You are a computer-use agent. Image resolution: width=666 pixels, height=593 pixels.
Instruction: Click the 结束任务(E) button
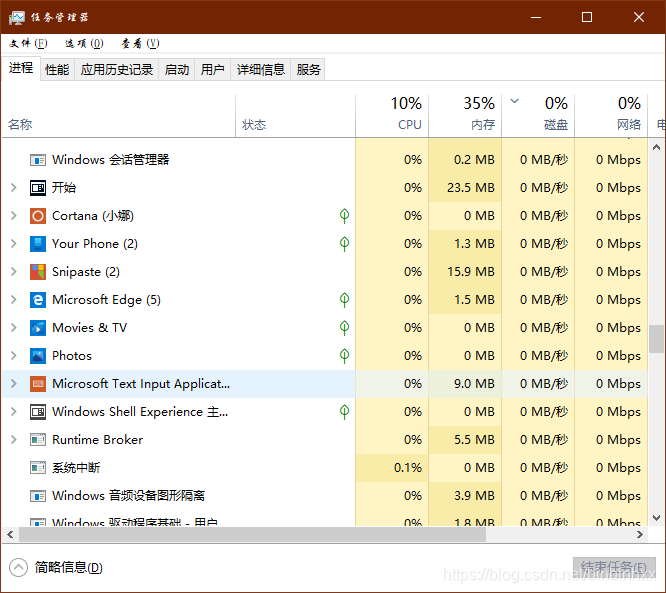point(614,568)
